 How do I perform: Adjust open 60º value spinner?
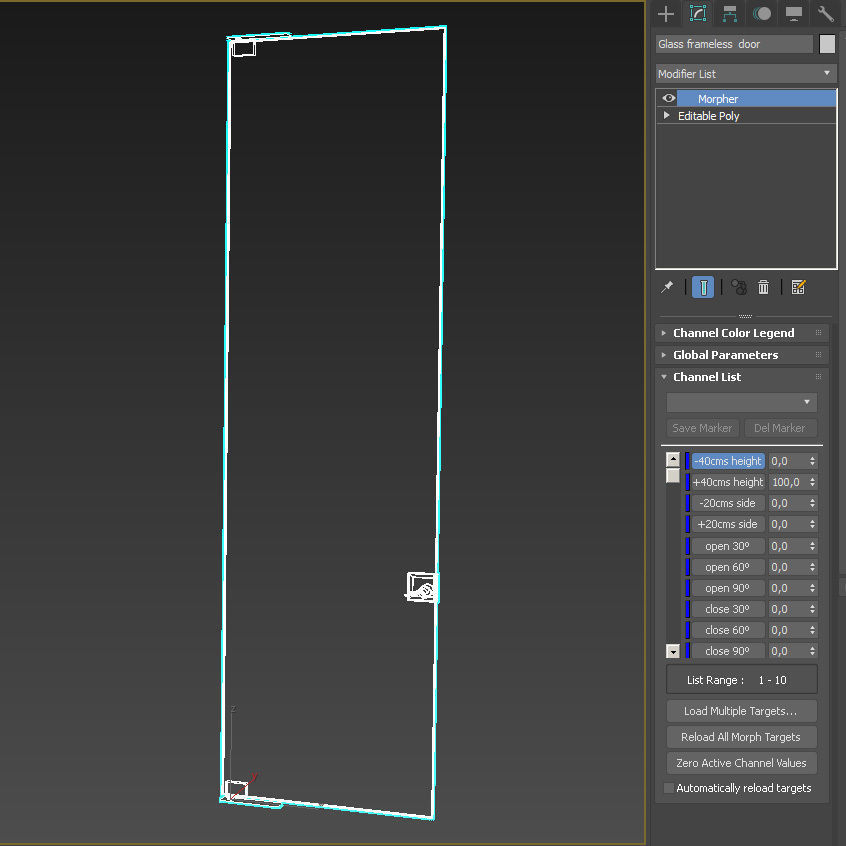(x=812, y=567)
